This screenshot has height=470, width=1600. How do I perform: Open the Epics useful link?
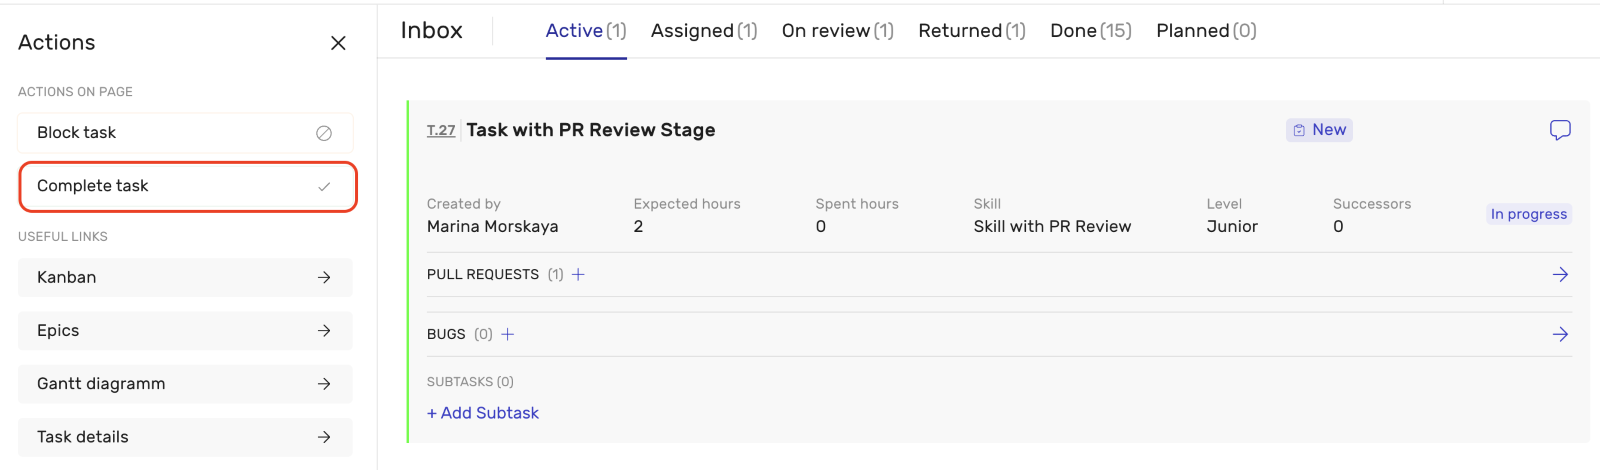185,331
